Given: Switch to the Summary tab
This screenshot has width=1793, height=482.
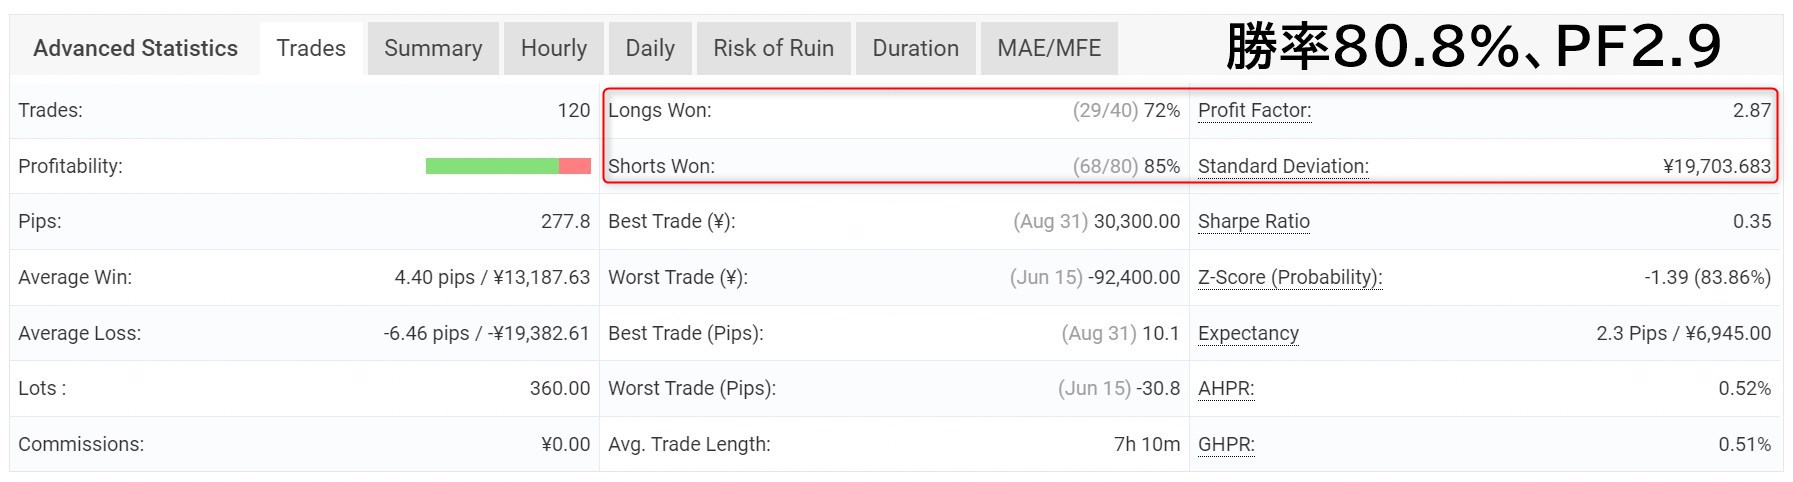Looking at the screenshot, I should click(433, 48).
